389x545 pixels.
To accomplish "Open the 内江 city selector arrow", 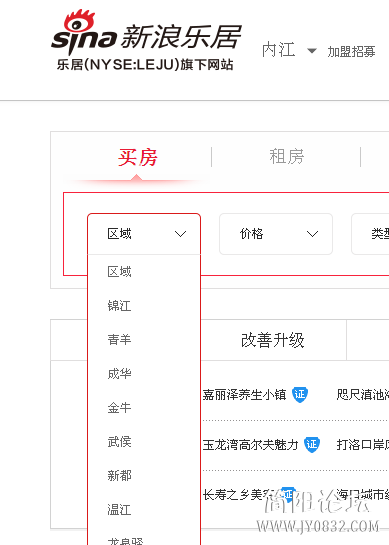I will click(x=312, y=51).
